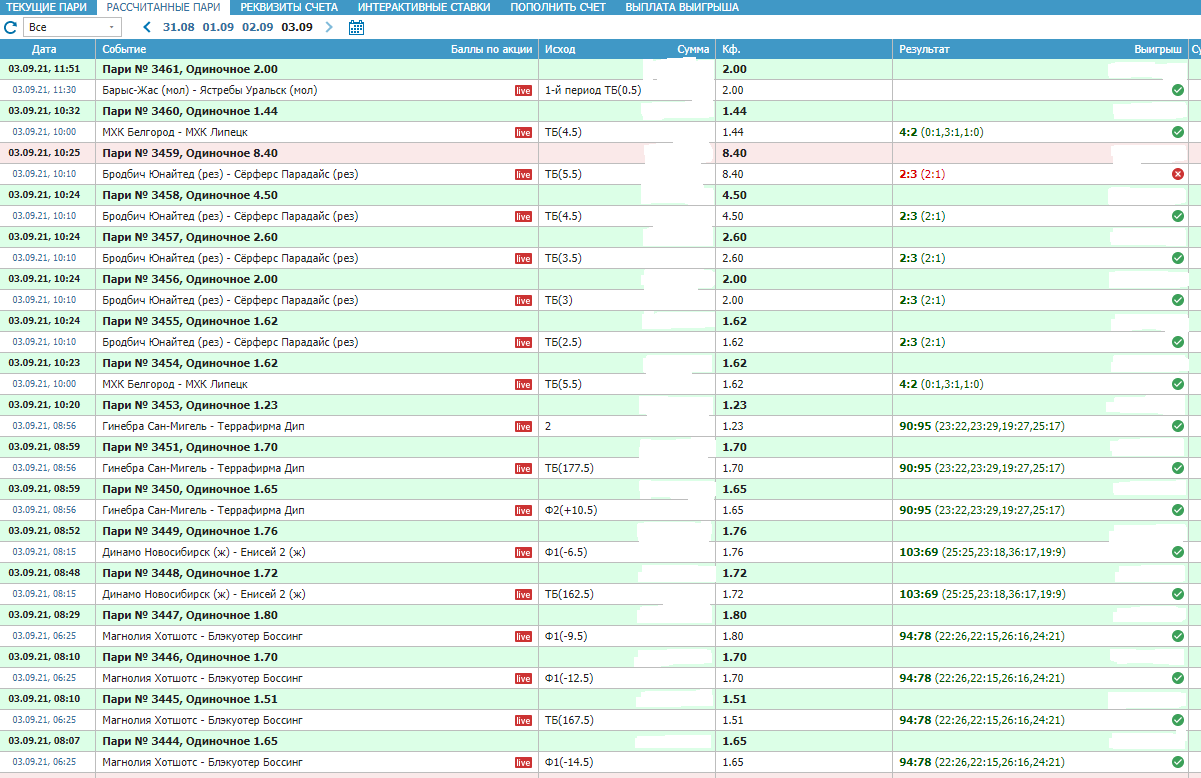Select date 31.08
The height and width of the screenshot is (778, 1201).
179,27
